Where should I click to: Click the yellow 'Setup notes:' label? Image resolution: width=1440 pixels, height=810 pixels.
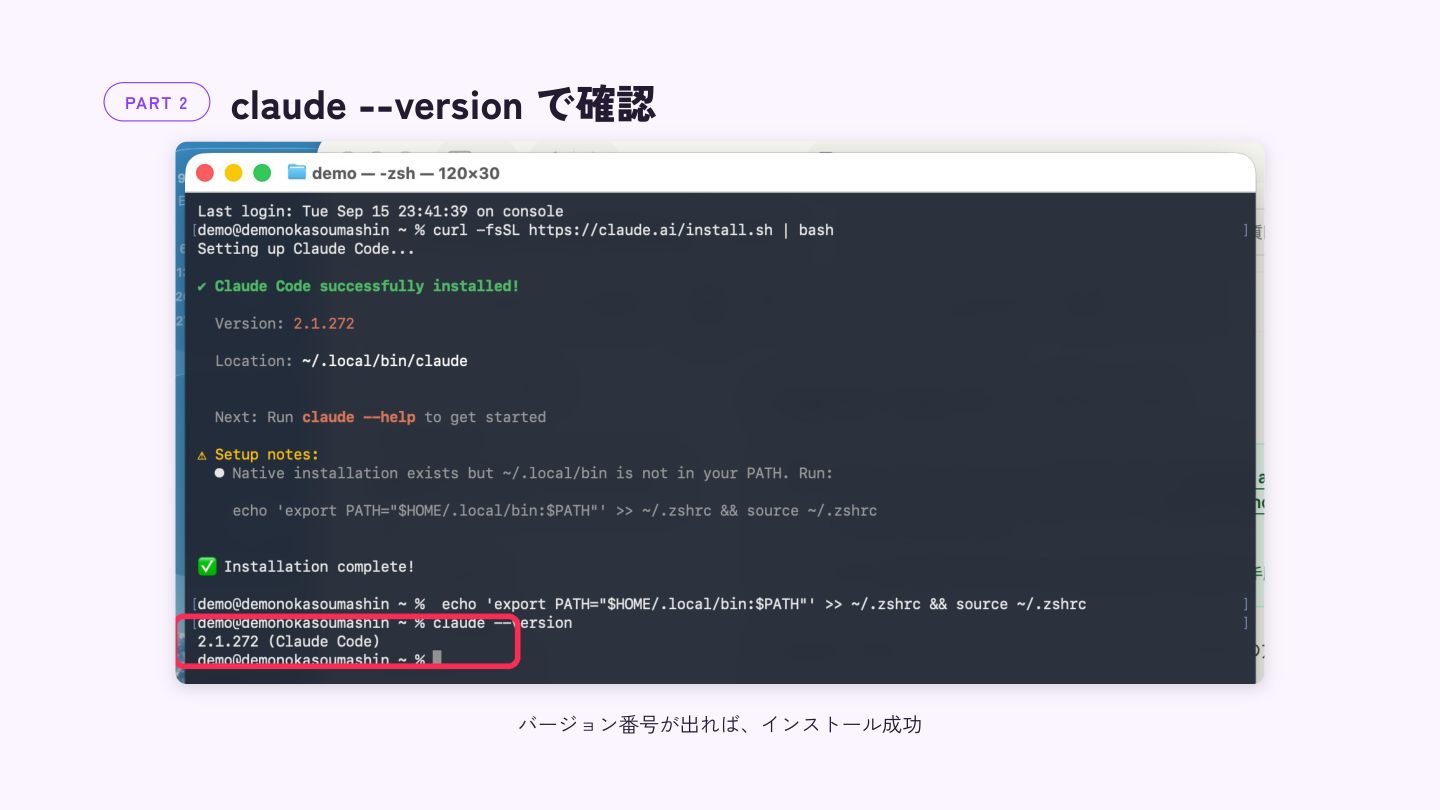[267, 454]
